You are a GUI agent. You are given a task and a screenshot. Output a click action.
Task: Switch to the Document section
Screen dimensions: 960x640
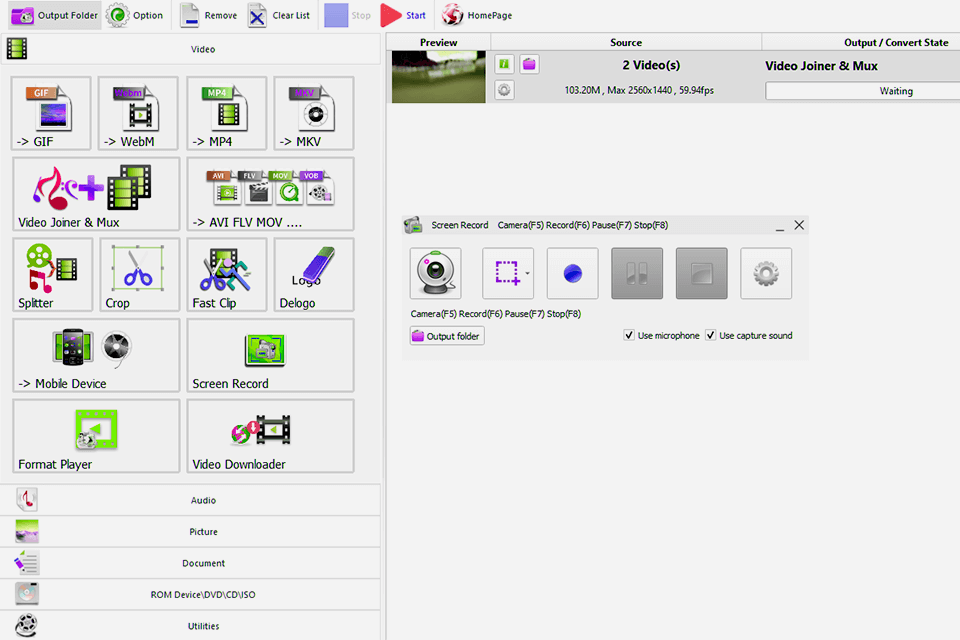[203, 562]
